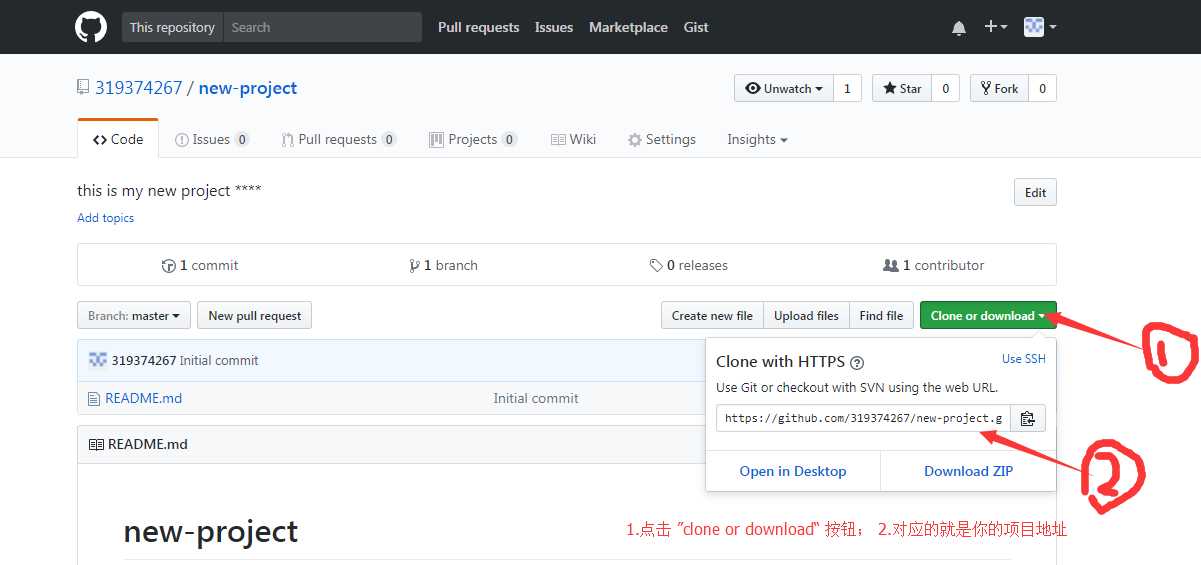This screenshot has width=1201, height=565.
Task: Click the GitHub Octocat logo
Action: [91, 27]
